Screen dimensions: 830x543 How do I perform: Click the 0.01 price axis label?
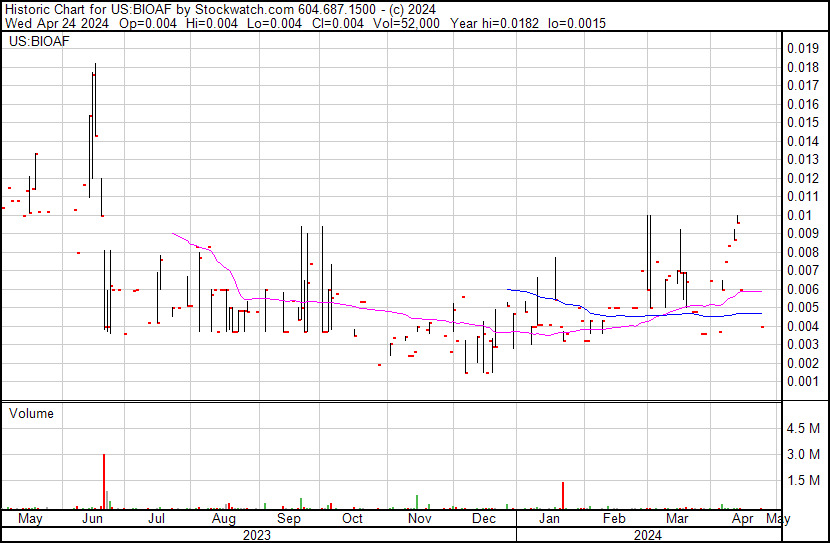point(799,215)
